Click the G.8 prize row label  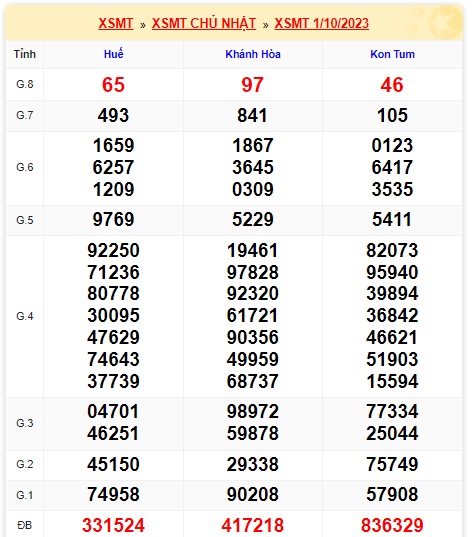(25, 84)
